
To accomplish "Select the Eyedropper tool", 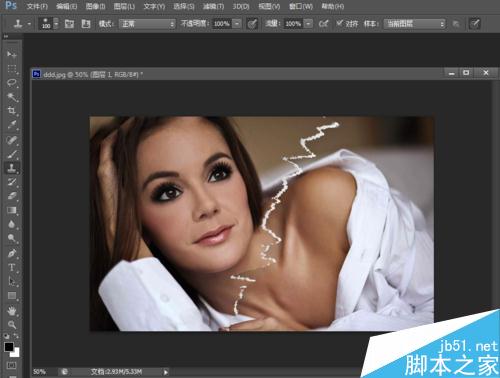I will [12, 125].
